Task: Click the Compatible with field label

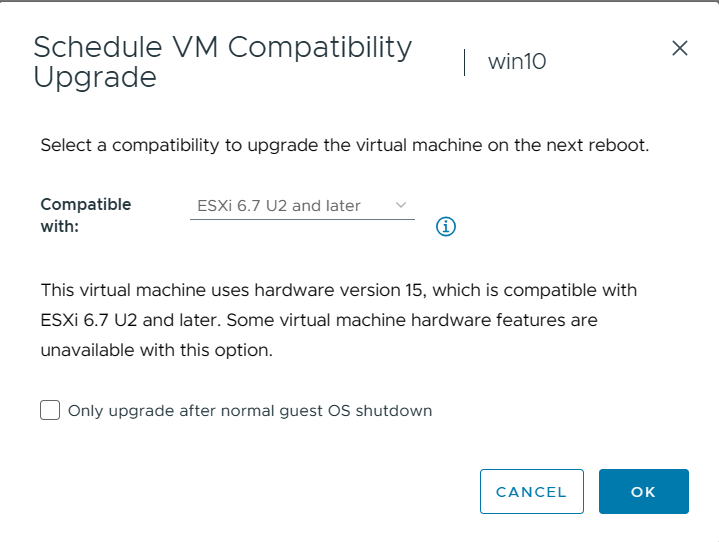Action: [85, 215]
